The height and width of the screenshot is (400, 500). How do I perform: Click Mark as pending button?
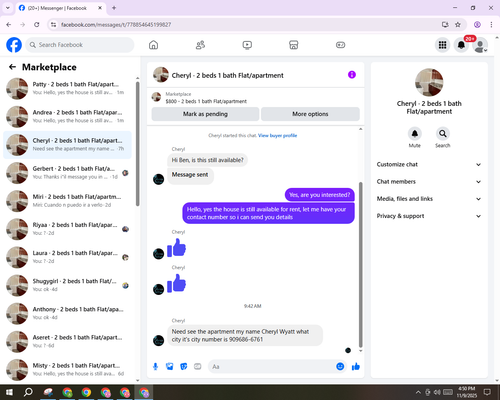tap(205, 114)
